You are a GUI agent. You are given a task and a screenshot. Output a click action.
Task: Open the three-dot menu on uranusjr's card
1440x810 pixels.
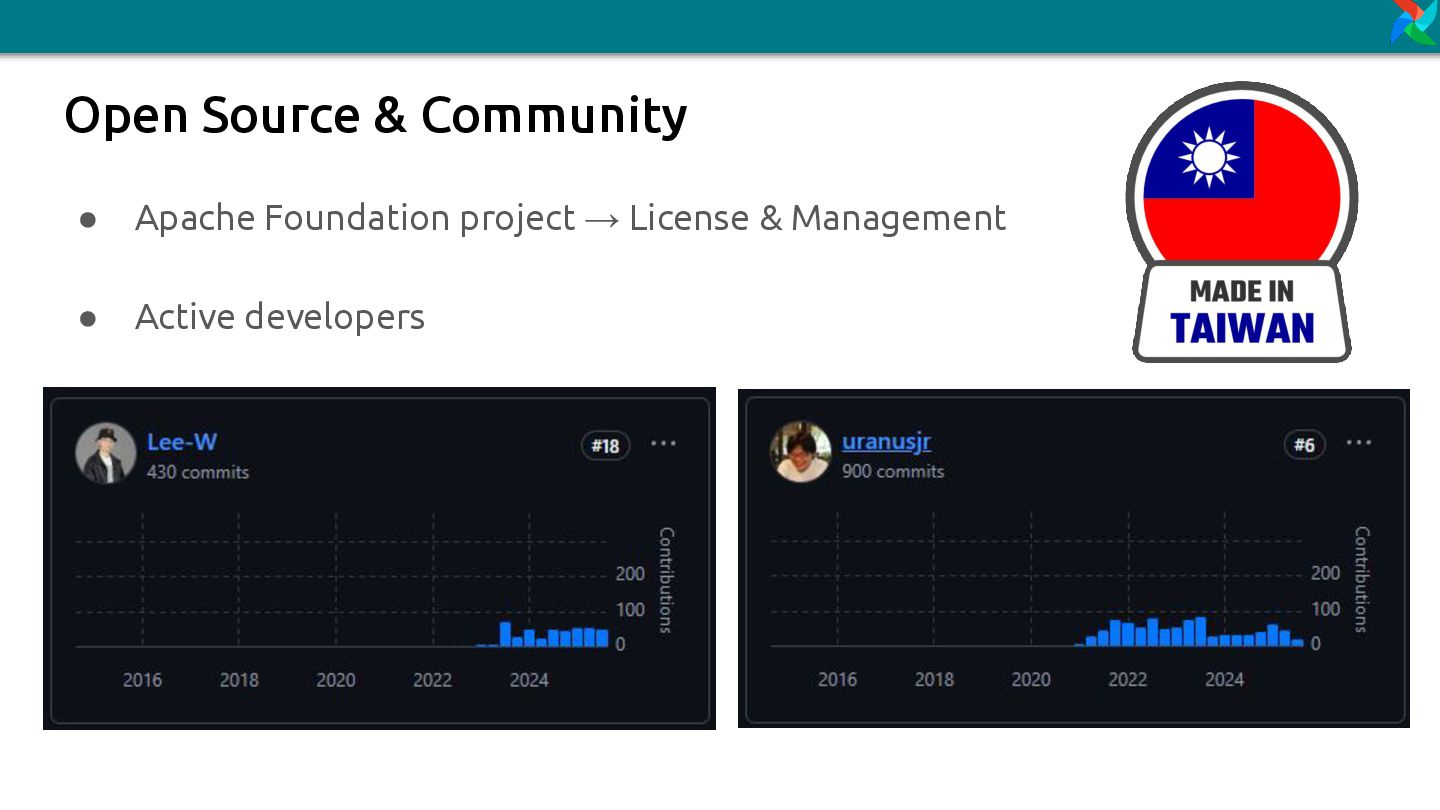(1358, 443)
